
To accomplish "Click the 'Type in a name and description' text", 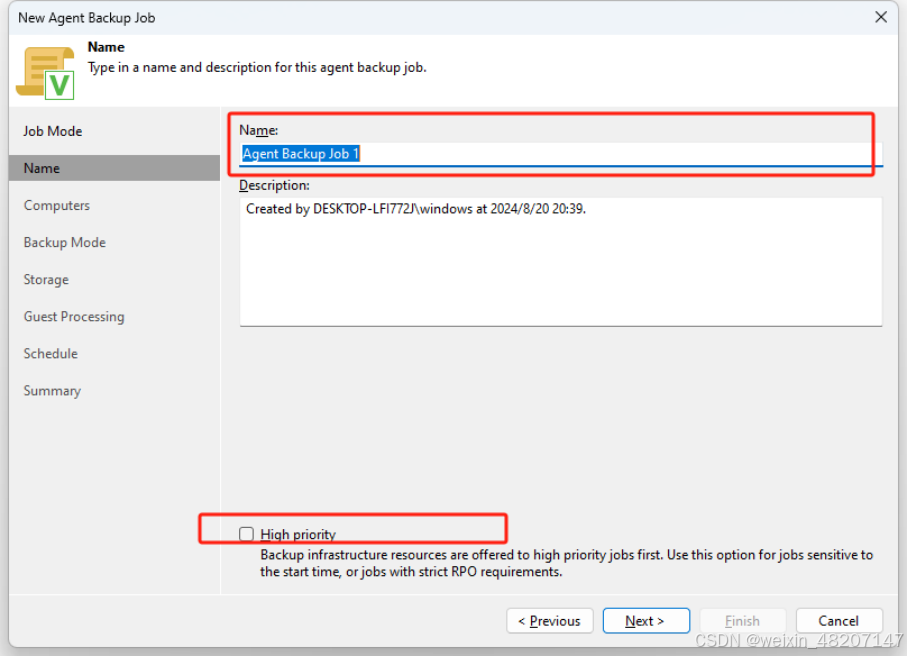I will pyautogui.click(x=257, y=68).
